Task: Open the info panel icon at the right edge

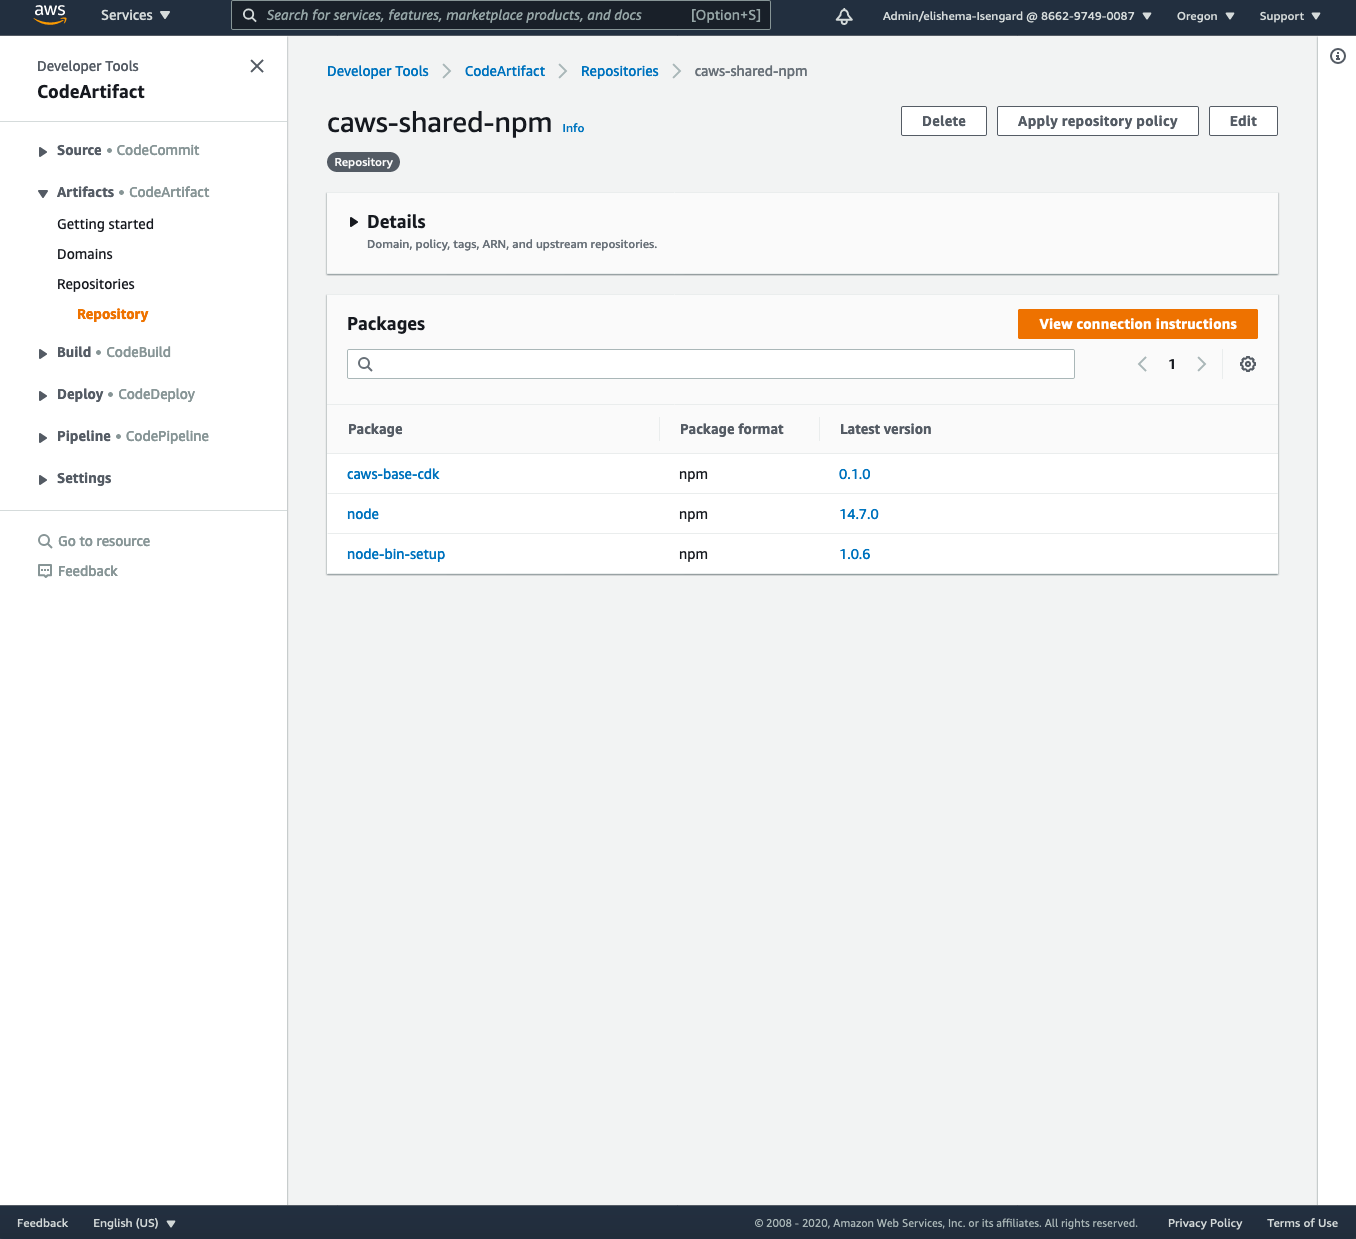Action: tap(1338, 56)
